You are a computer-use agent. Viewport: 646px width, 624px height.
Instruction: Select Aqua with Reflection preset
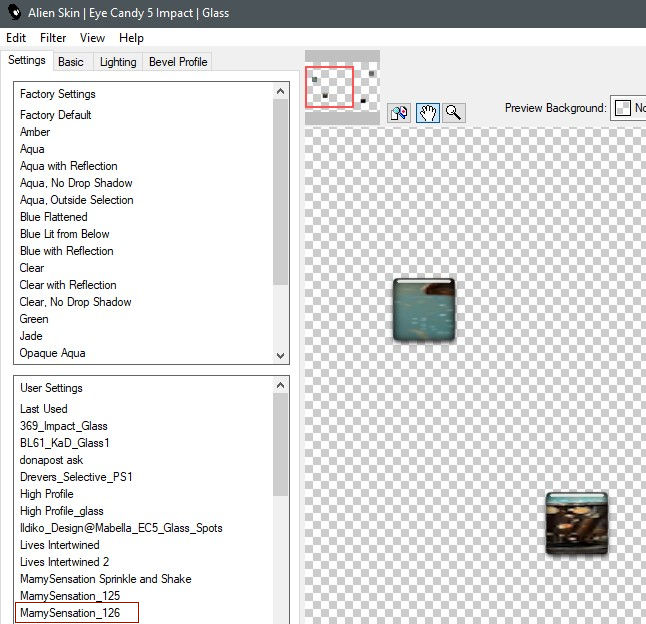(69, 166)
